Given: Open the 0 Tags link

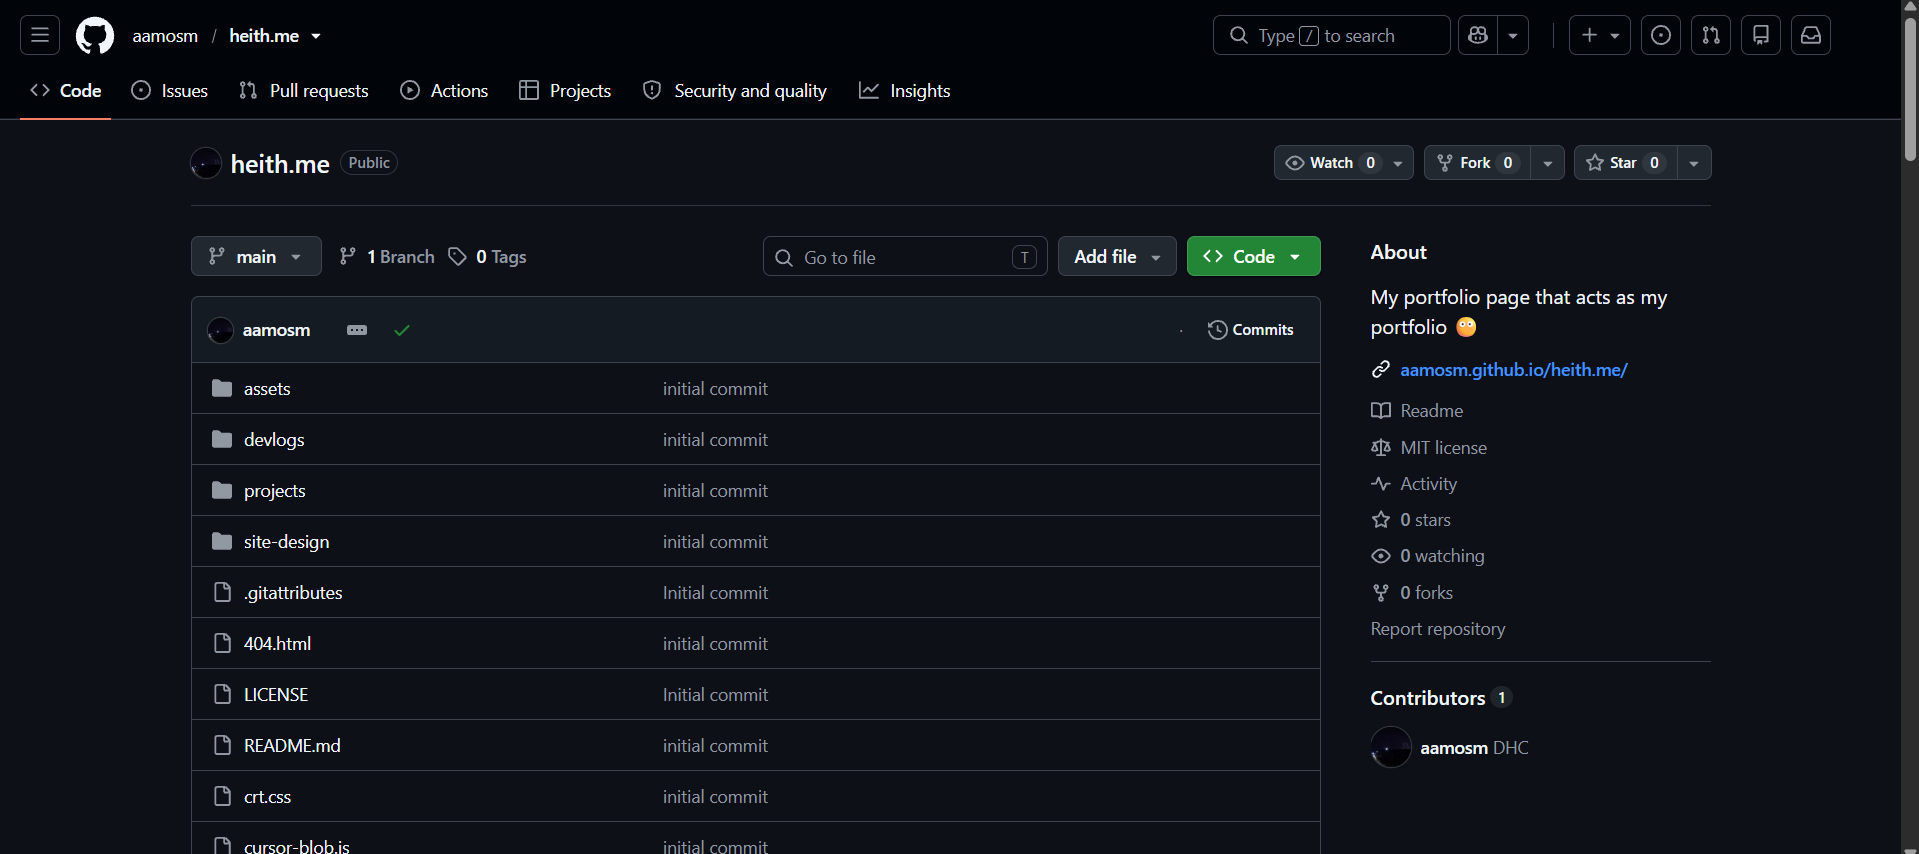Looking at the screenshot, I should click(487, 256).
